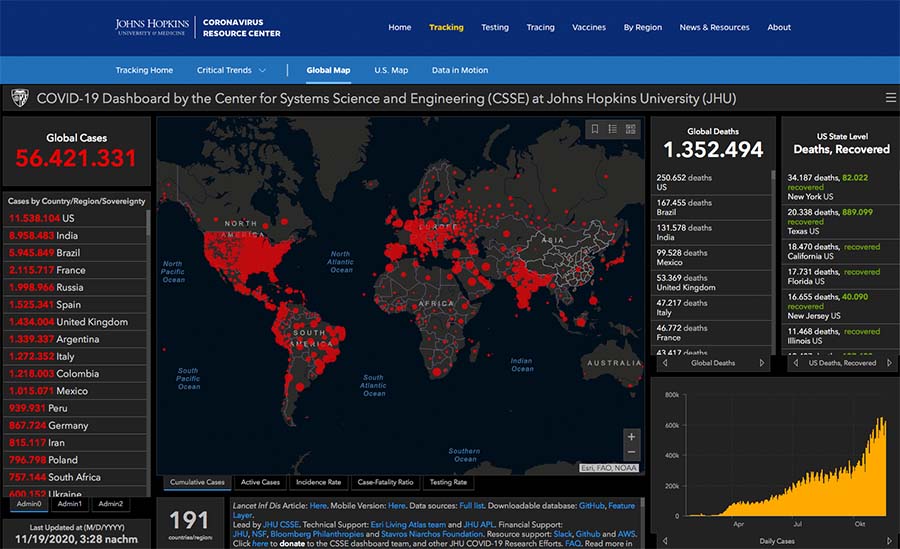Switch to Data in Motion tab
The height and width of the screenshot is (549, 900).
point(460,70)
